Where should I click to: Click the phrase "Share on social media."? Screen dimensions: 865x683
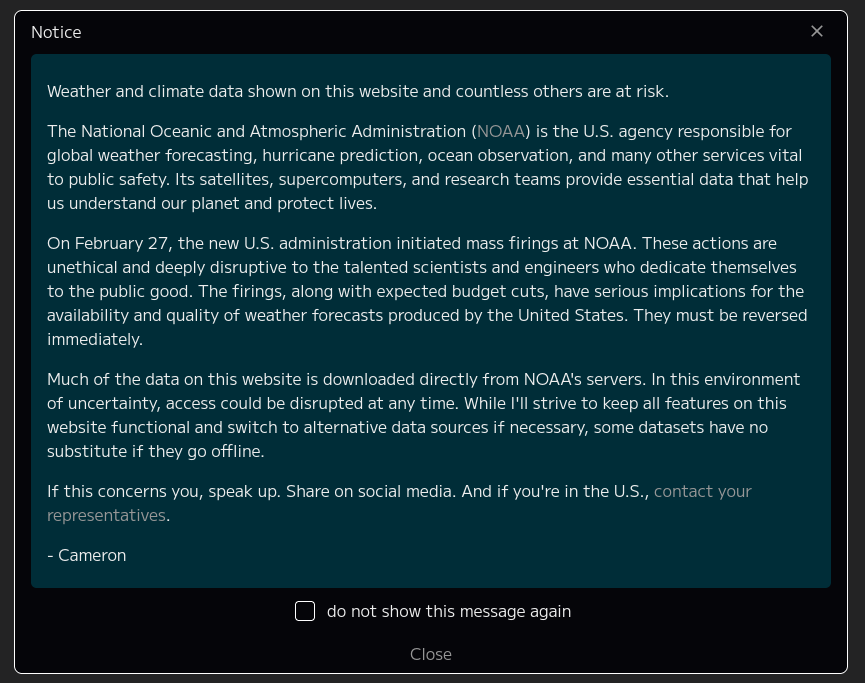click(x=371, y=491)
